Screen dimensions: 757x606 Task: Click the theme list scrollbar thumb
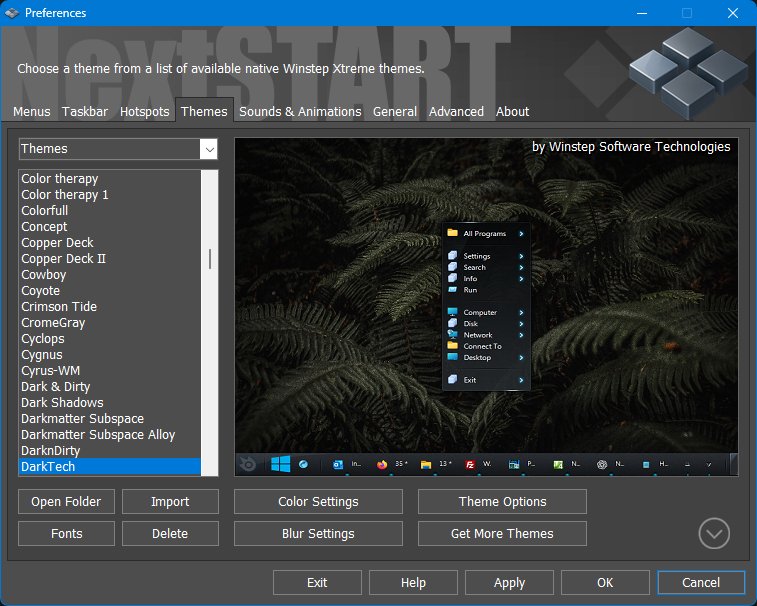pyautogui.click(x=210, y=259)
